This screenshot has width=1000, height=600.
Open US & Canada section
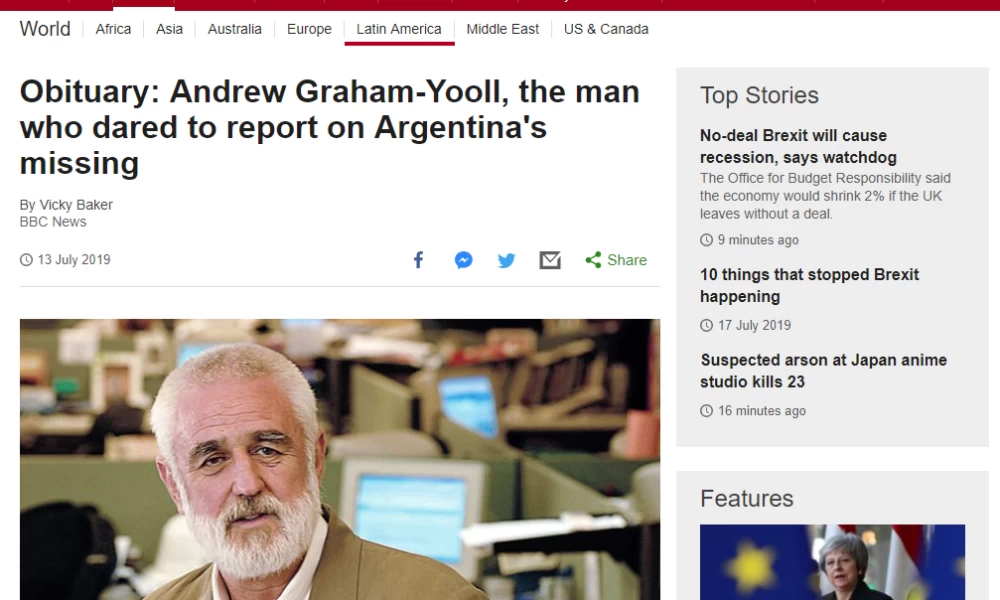pos(606,29)
